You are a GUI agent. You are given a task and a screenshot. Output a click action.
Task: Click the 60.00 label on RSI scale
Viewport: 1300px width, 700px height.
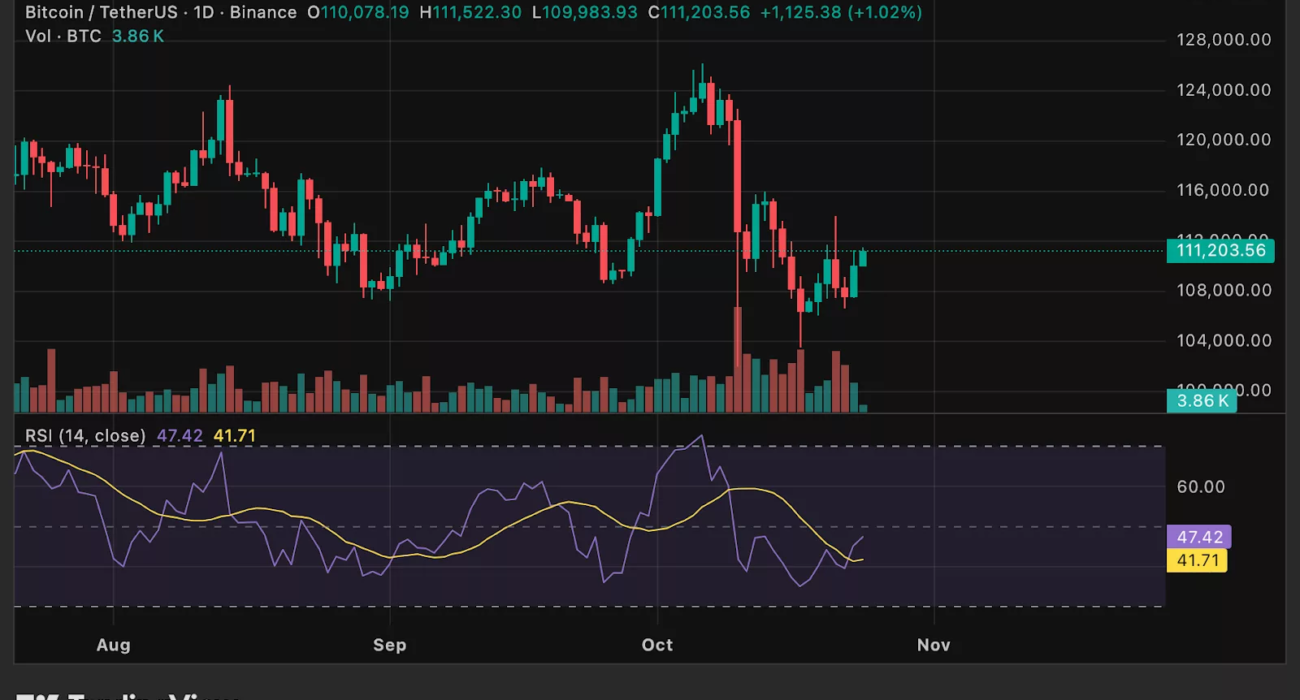[x=1201, y=487]
